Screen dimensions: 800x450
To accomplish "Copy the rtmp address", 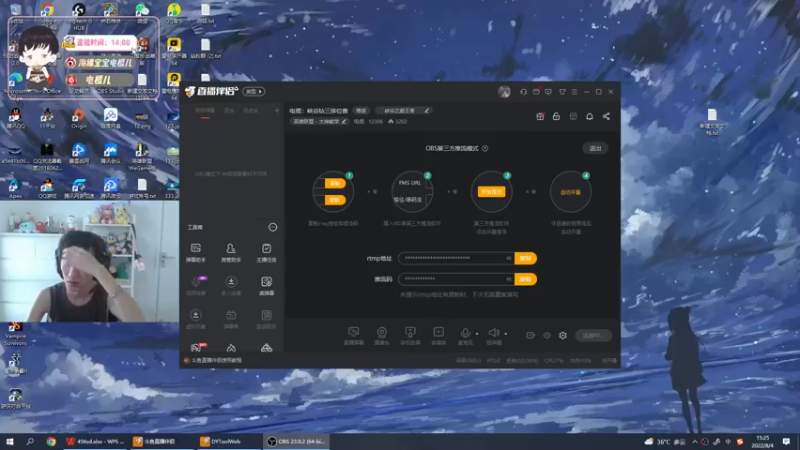I will coord(526,258).
